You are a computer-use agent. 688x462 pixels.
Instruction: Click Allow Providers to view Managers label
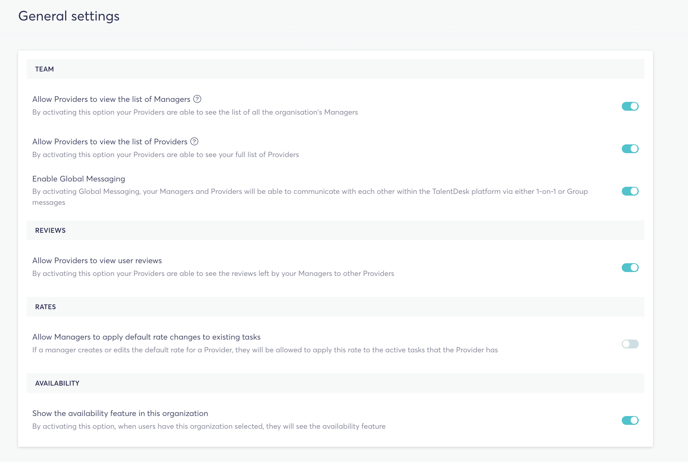111,99
